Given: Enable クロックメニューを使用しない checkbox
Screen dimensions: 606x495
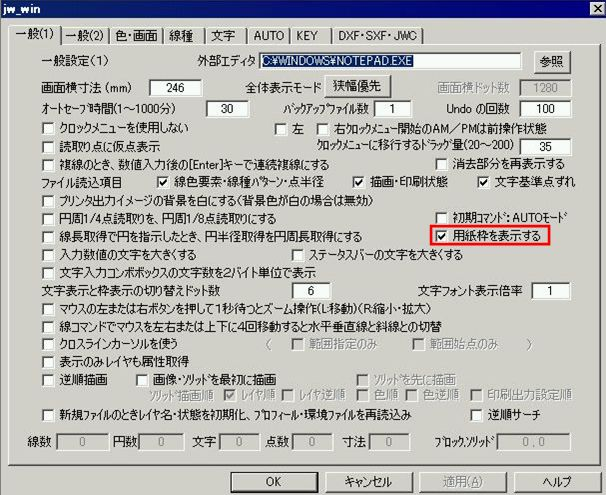Looking at the screenshot, I should [x=48, y=129].
